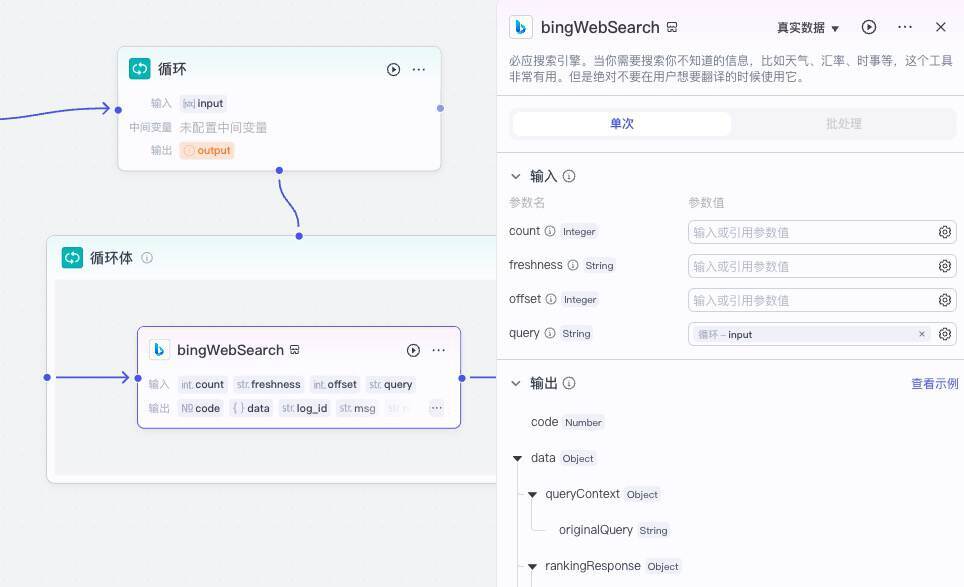Image resolution: width=964 pixels, height=587 pixels.
Task: Open gear settings beside query input
Action: click(944, 334)
